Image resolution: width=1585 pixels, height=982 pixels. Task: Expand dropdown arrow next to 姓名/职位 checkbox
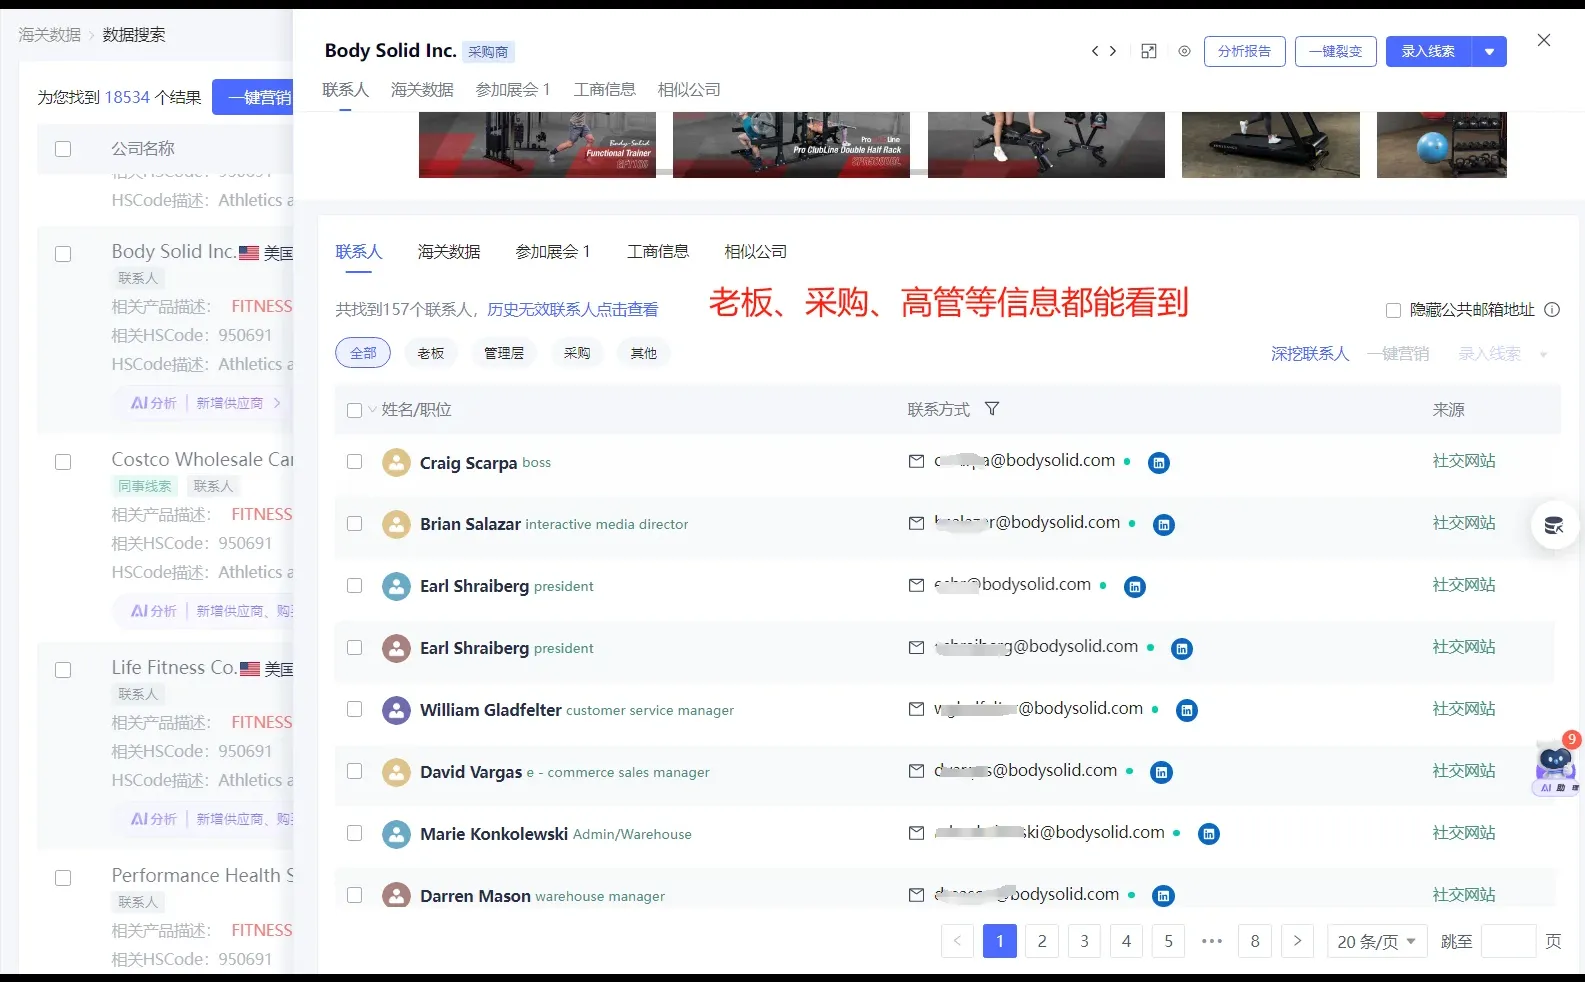pos(373,410)
